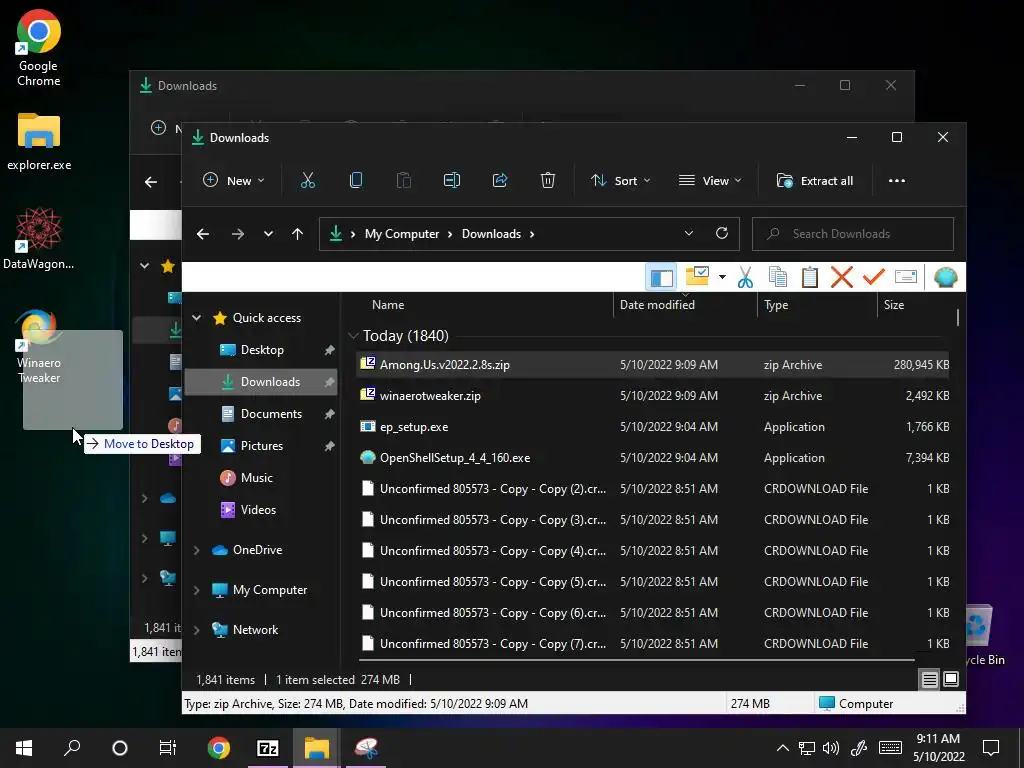Select Unconfirmed 805573 - Copy - Copy (5) file
Viewport: 1024px width, 768px height.
click(653, 582)
